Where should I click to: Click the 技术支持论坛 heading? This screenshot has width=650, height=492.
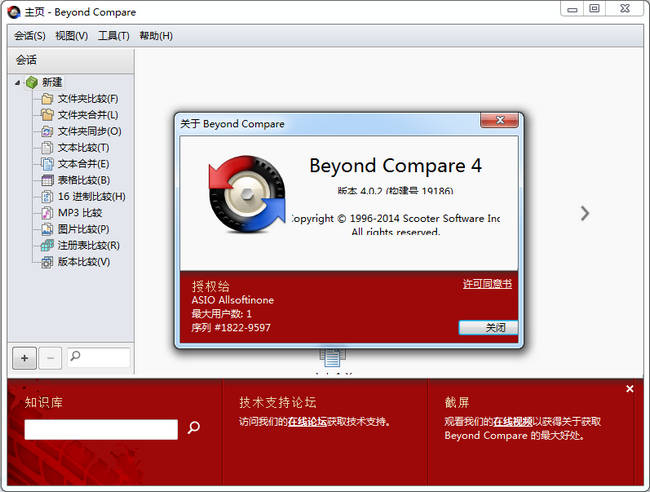277,402
